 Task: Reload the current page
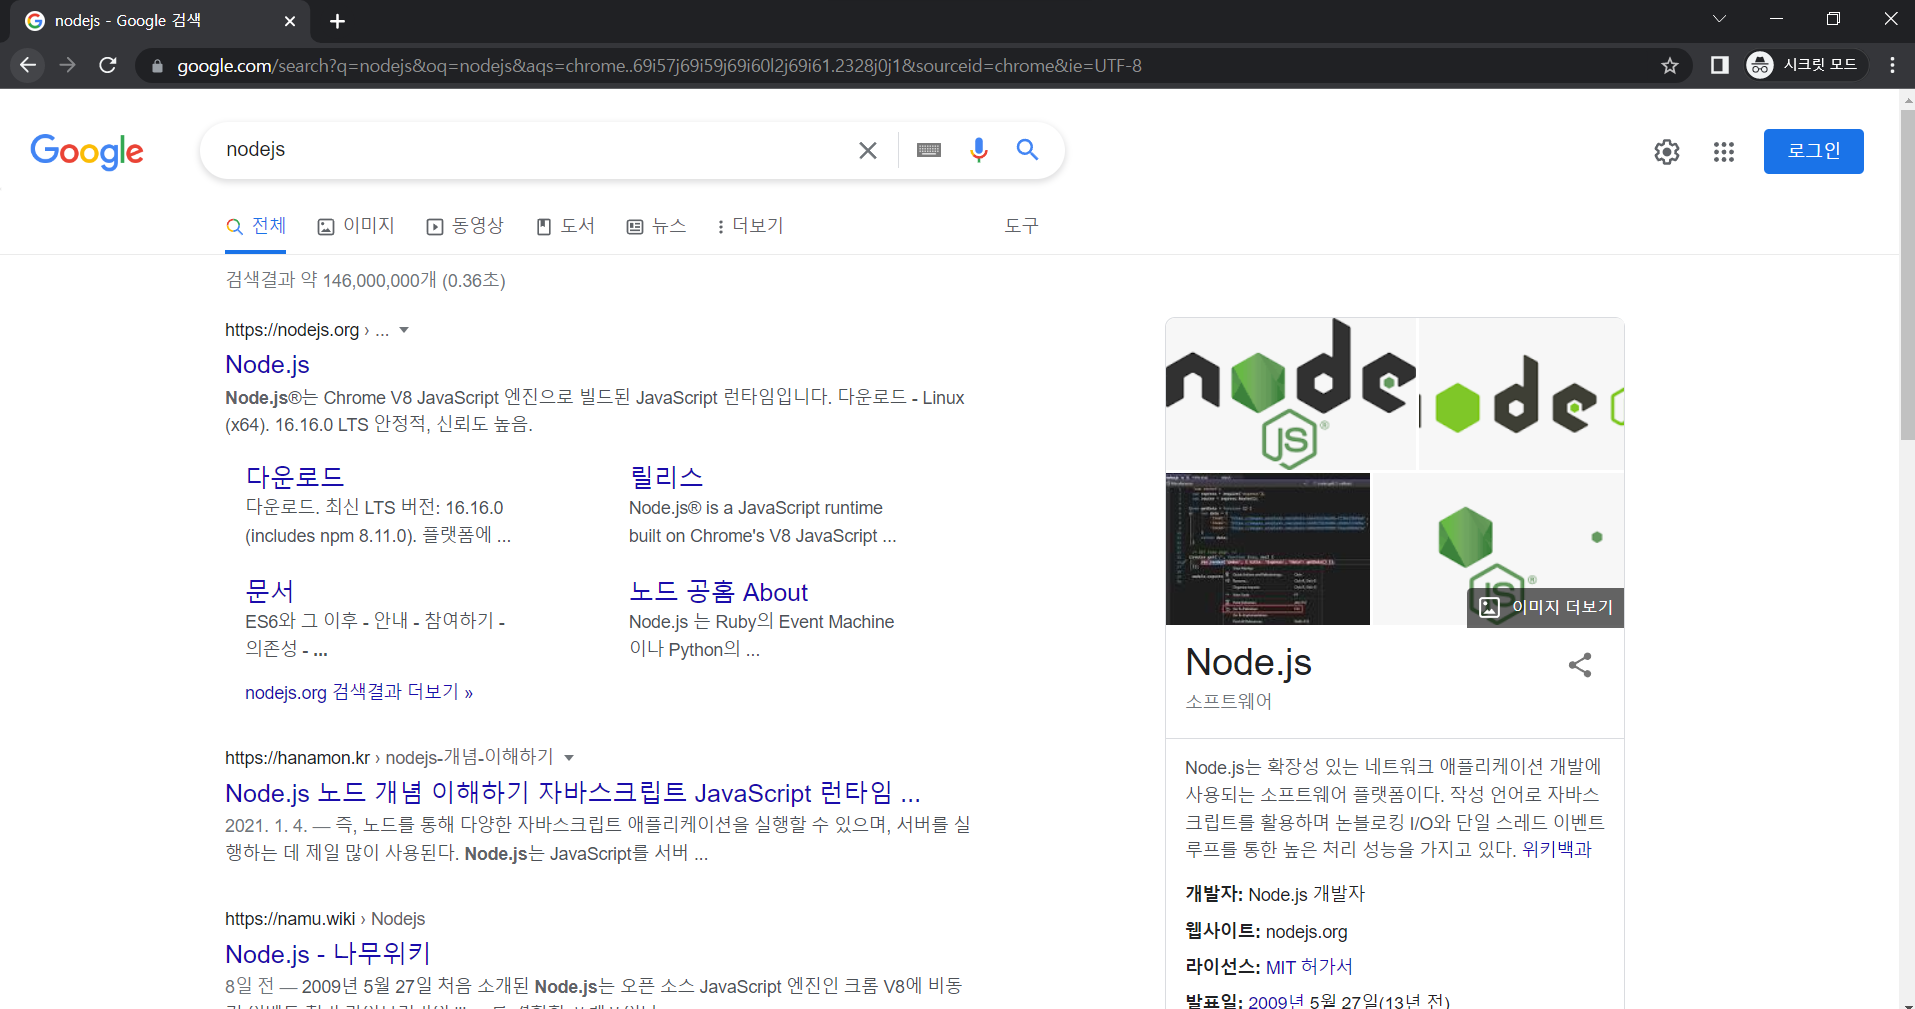point(108,65)
